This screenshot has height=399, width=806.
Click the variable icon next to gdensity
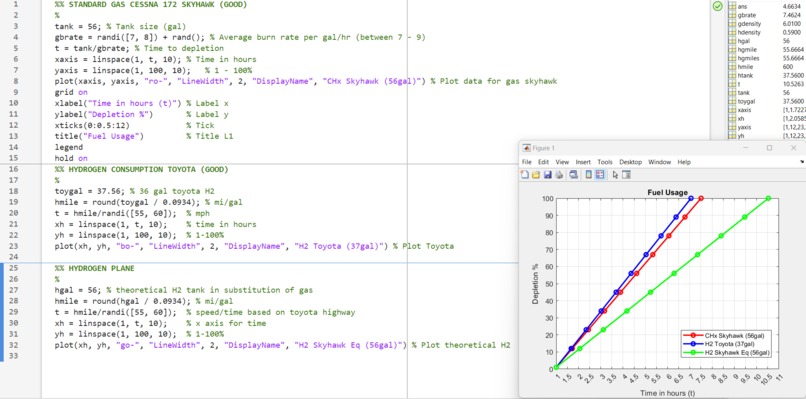click(732, 24)
